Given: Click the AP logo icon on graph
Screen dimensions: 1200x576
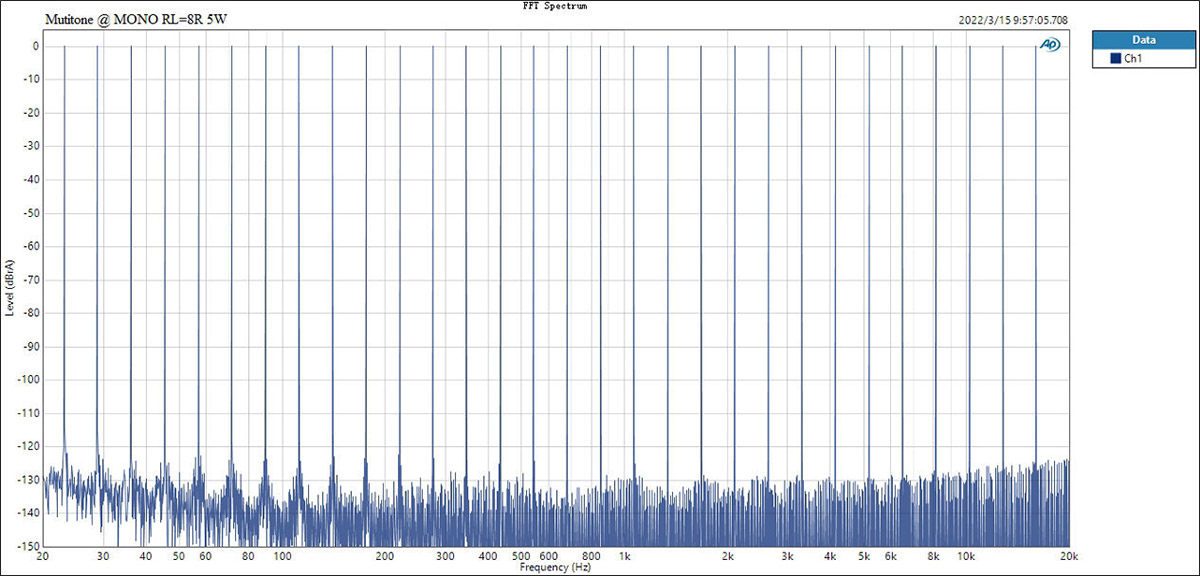Looking at the screenshot, I should pos(1051,44).
